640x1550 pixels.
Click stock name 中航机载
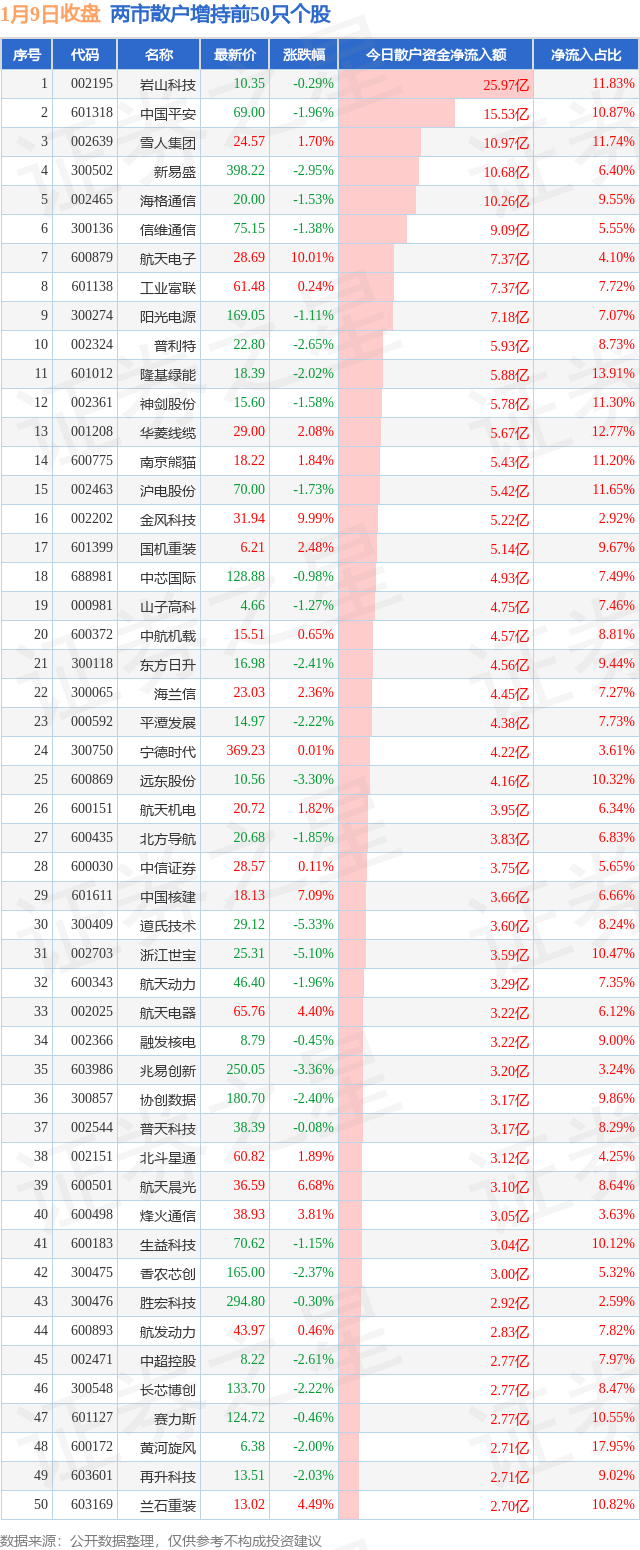[169, 635]
